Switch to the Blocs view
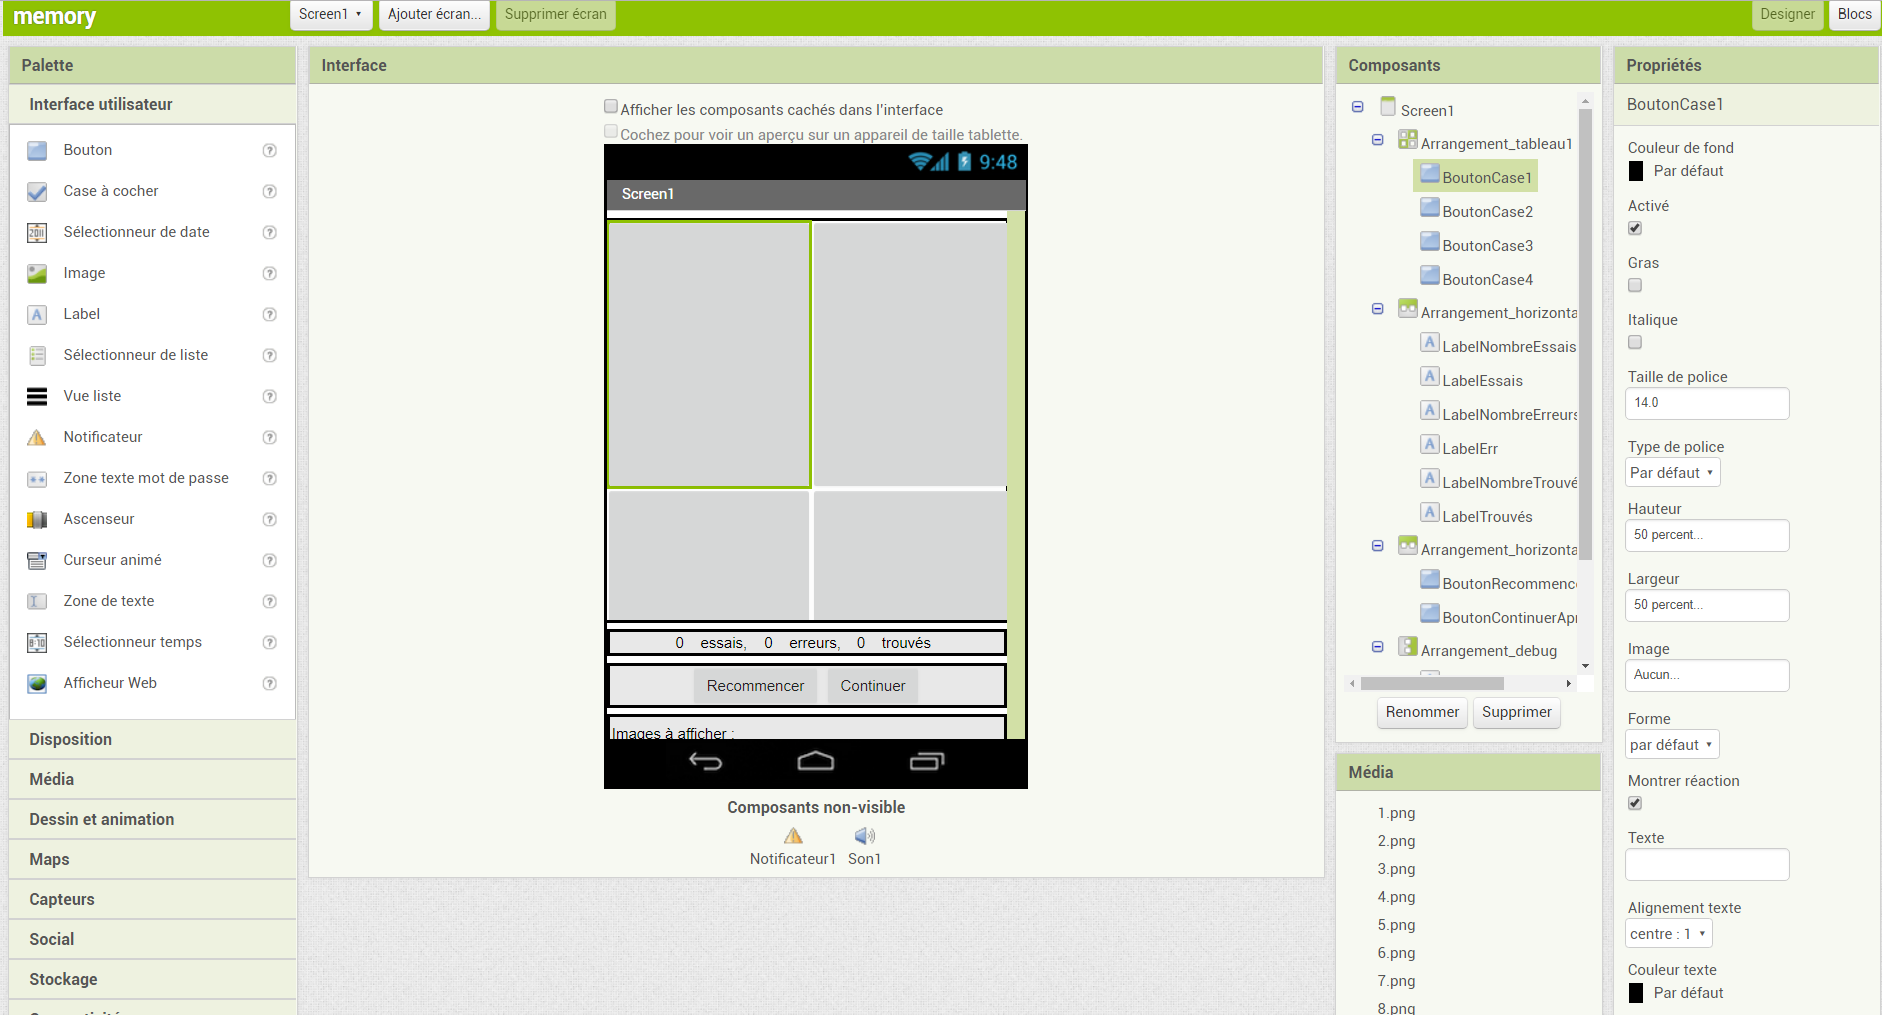The height and width of the screenshot is (1015, 1882). pos(1854,15)
